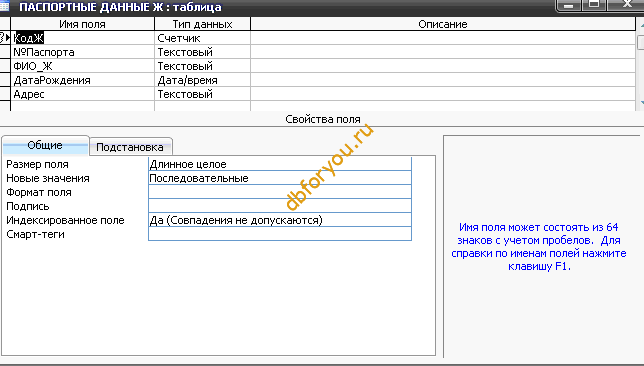The image size is (644, 366).
Task: Click the Подпись input field
Action: [x=280, y=206]
